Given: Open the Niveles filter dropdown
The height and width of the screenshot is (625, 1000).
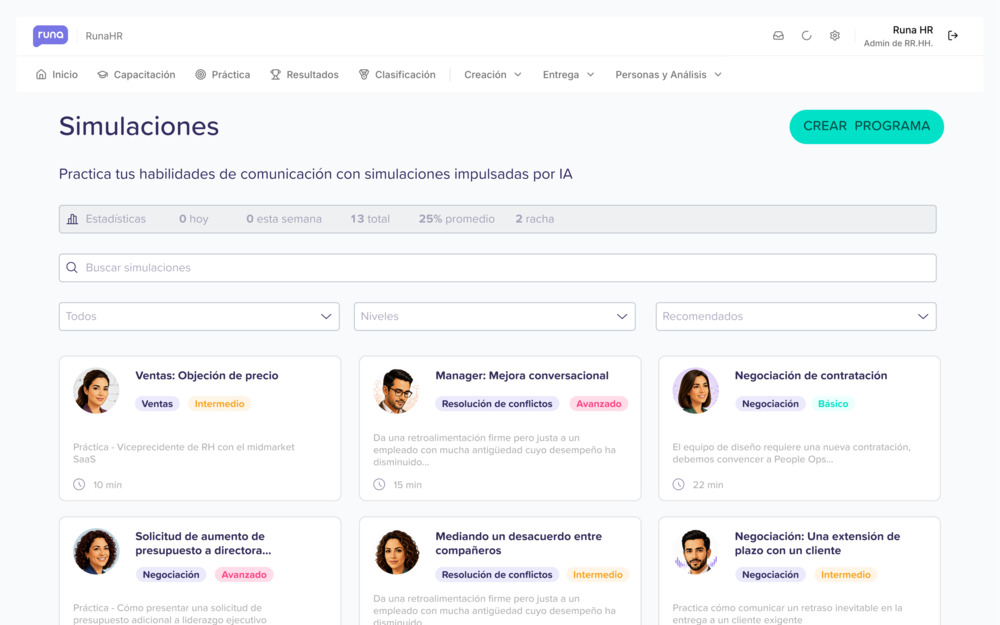Looking at the screenshot, I should pyautogui.click(x=495, y=316).
